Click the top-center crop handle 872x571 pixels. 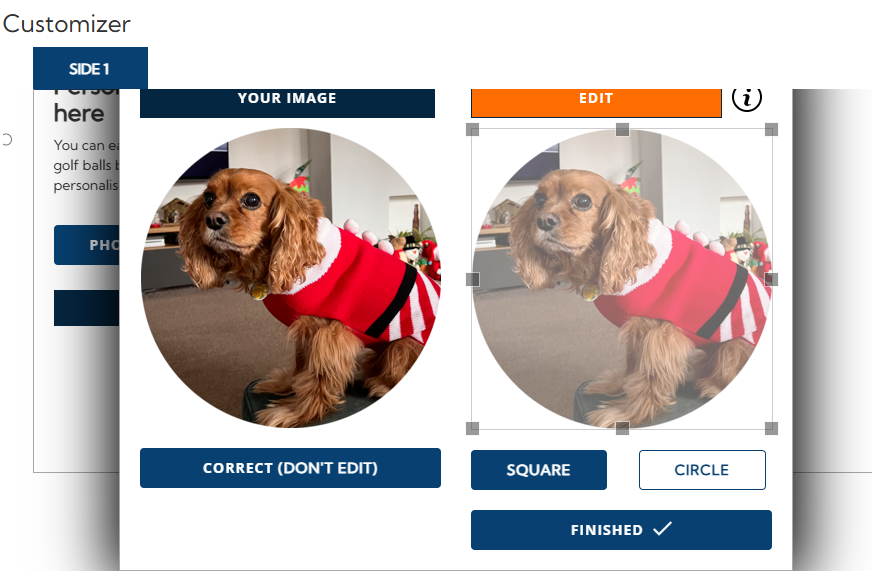click(x=622, y=130)
